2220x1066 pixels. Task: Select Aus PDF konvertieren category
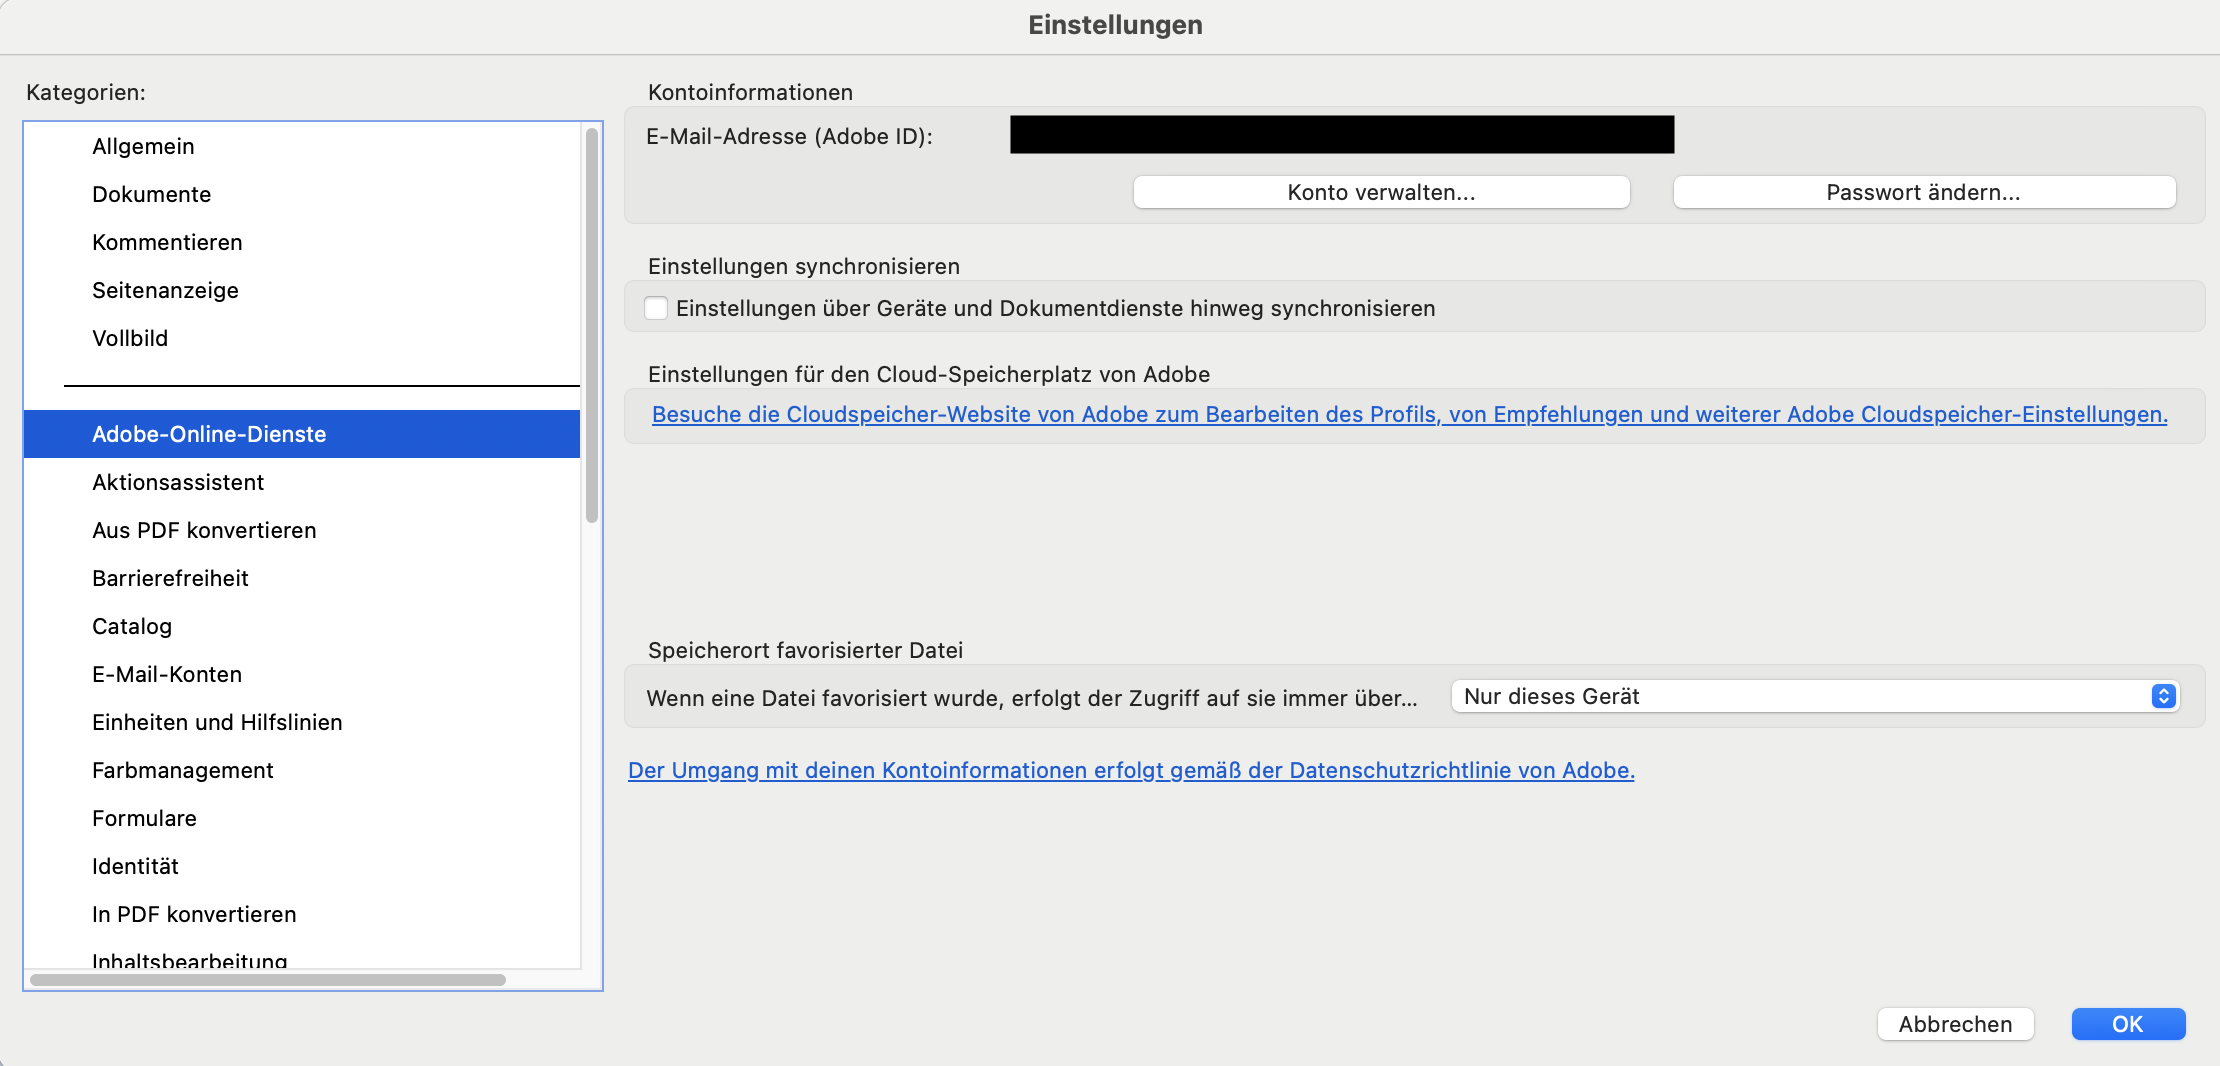coord(302,530)
